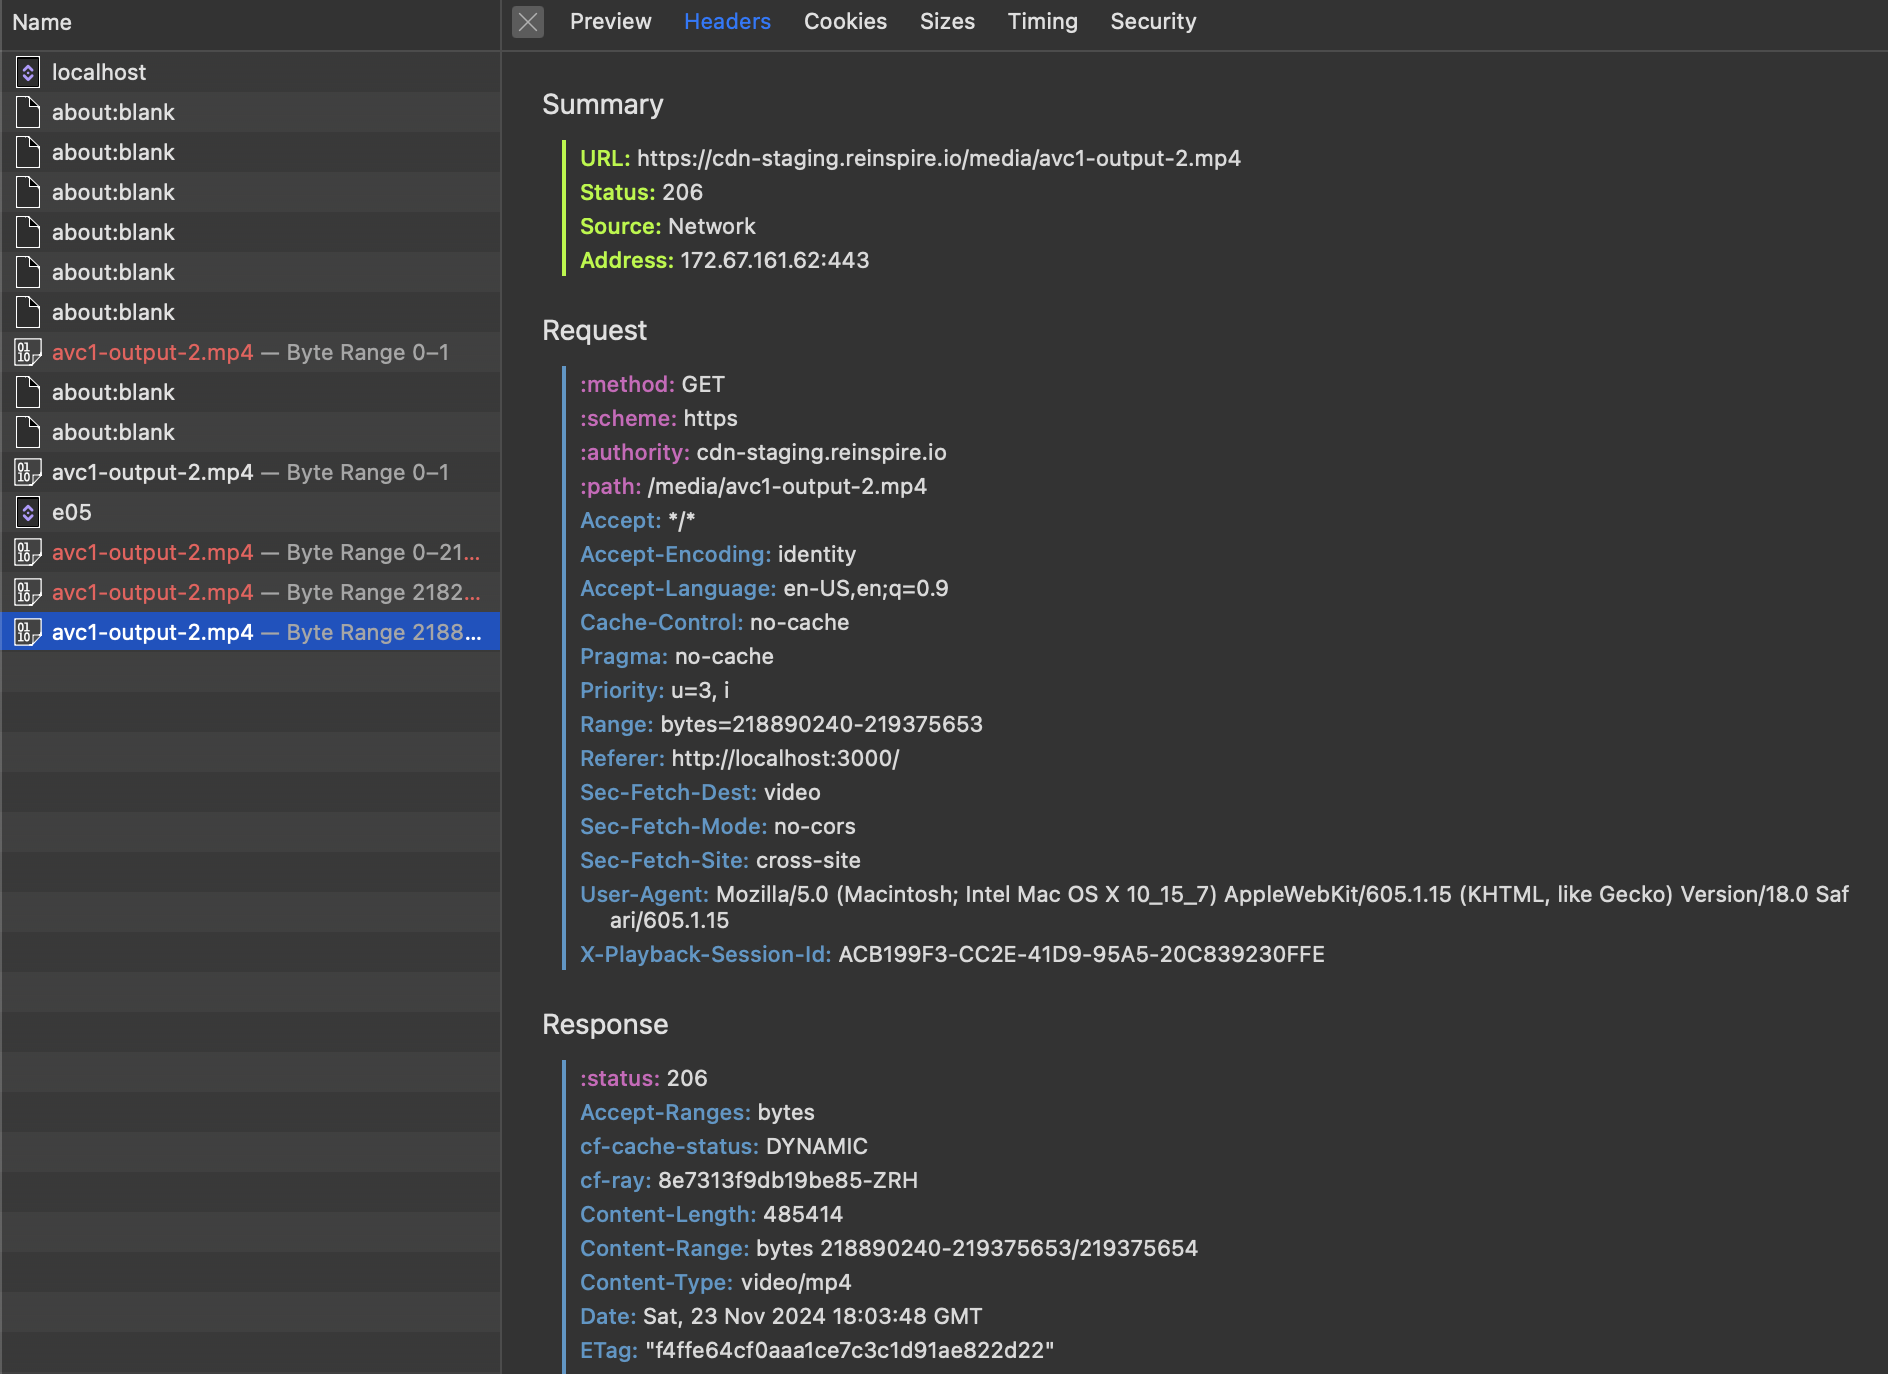The height and width of the screenshot is (1374, 1888).
Task: Click the Referer link http://localhost:3000/
Action: click(x=783, y=758)
